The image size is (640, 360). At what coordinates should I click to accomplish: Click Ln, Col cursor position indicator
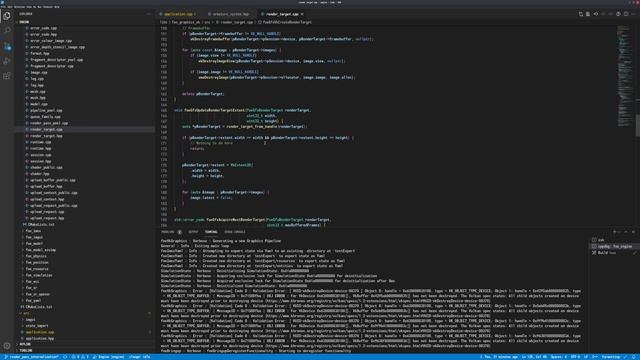tap(534, 357)
